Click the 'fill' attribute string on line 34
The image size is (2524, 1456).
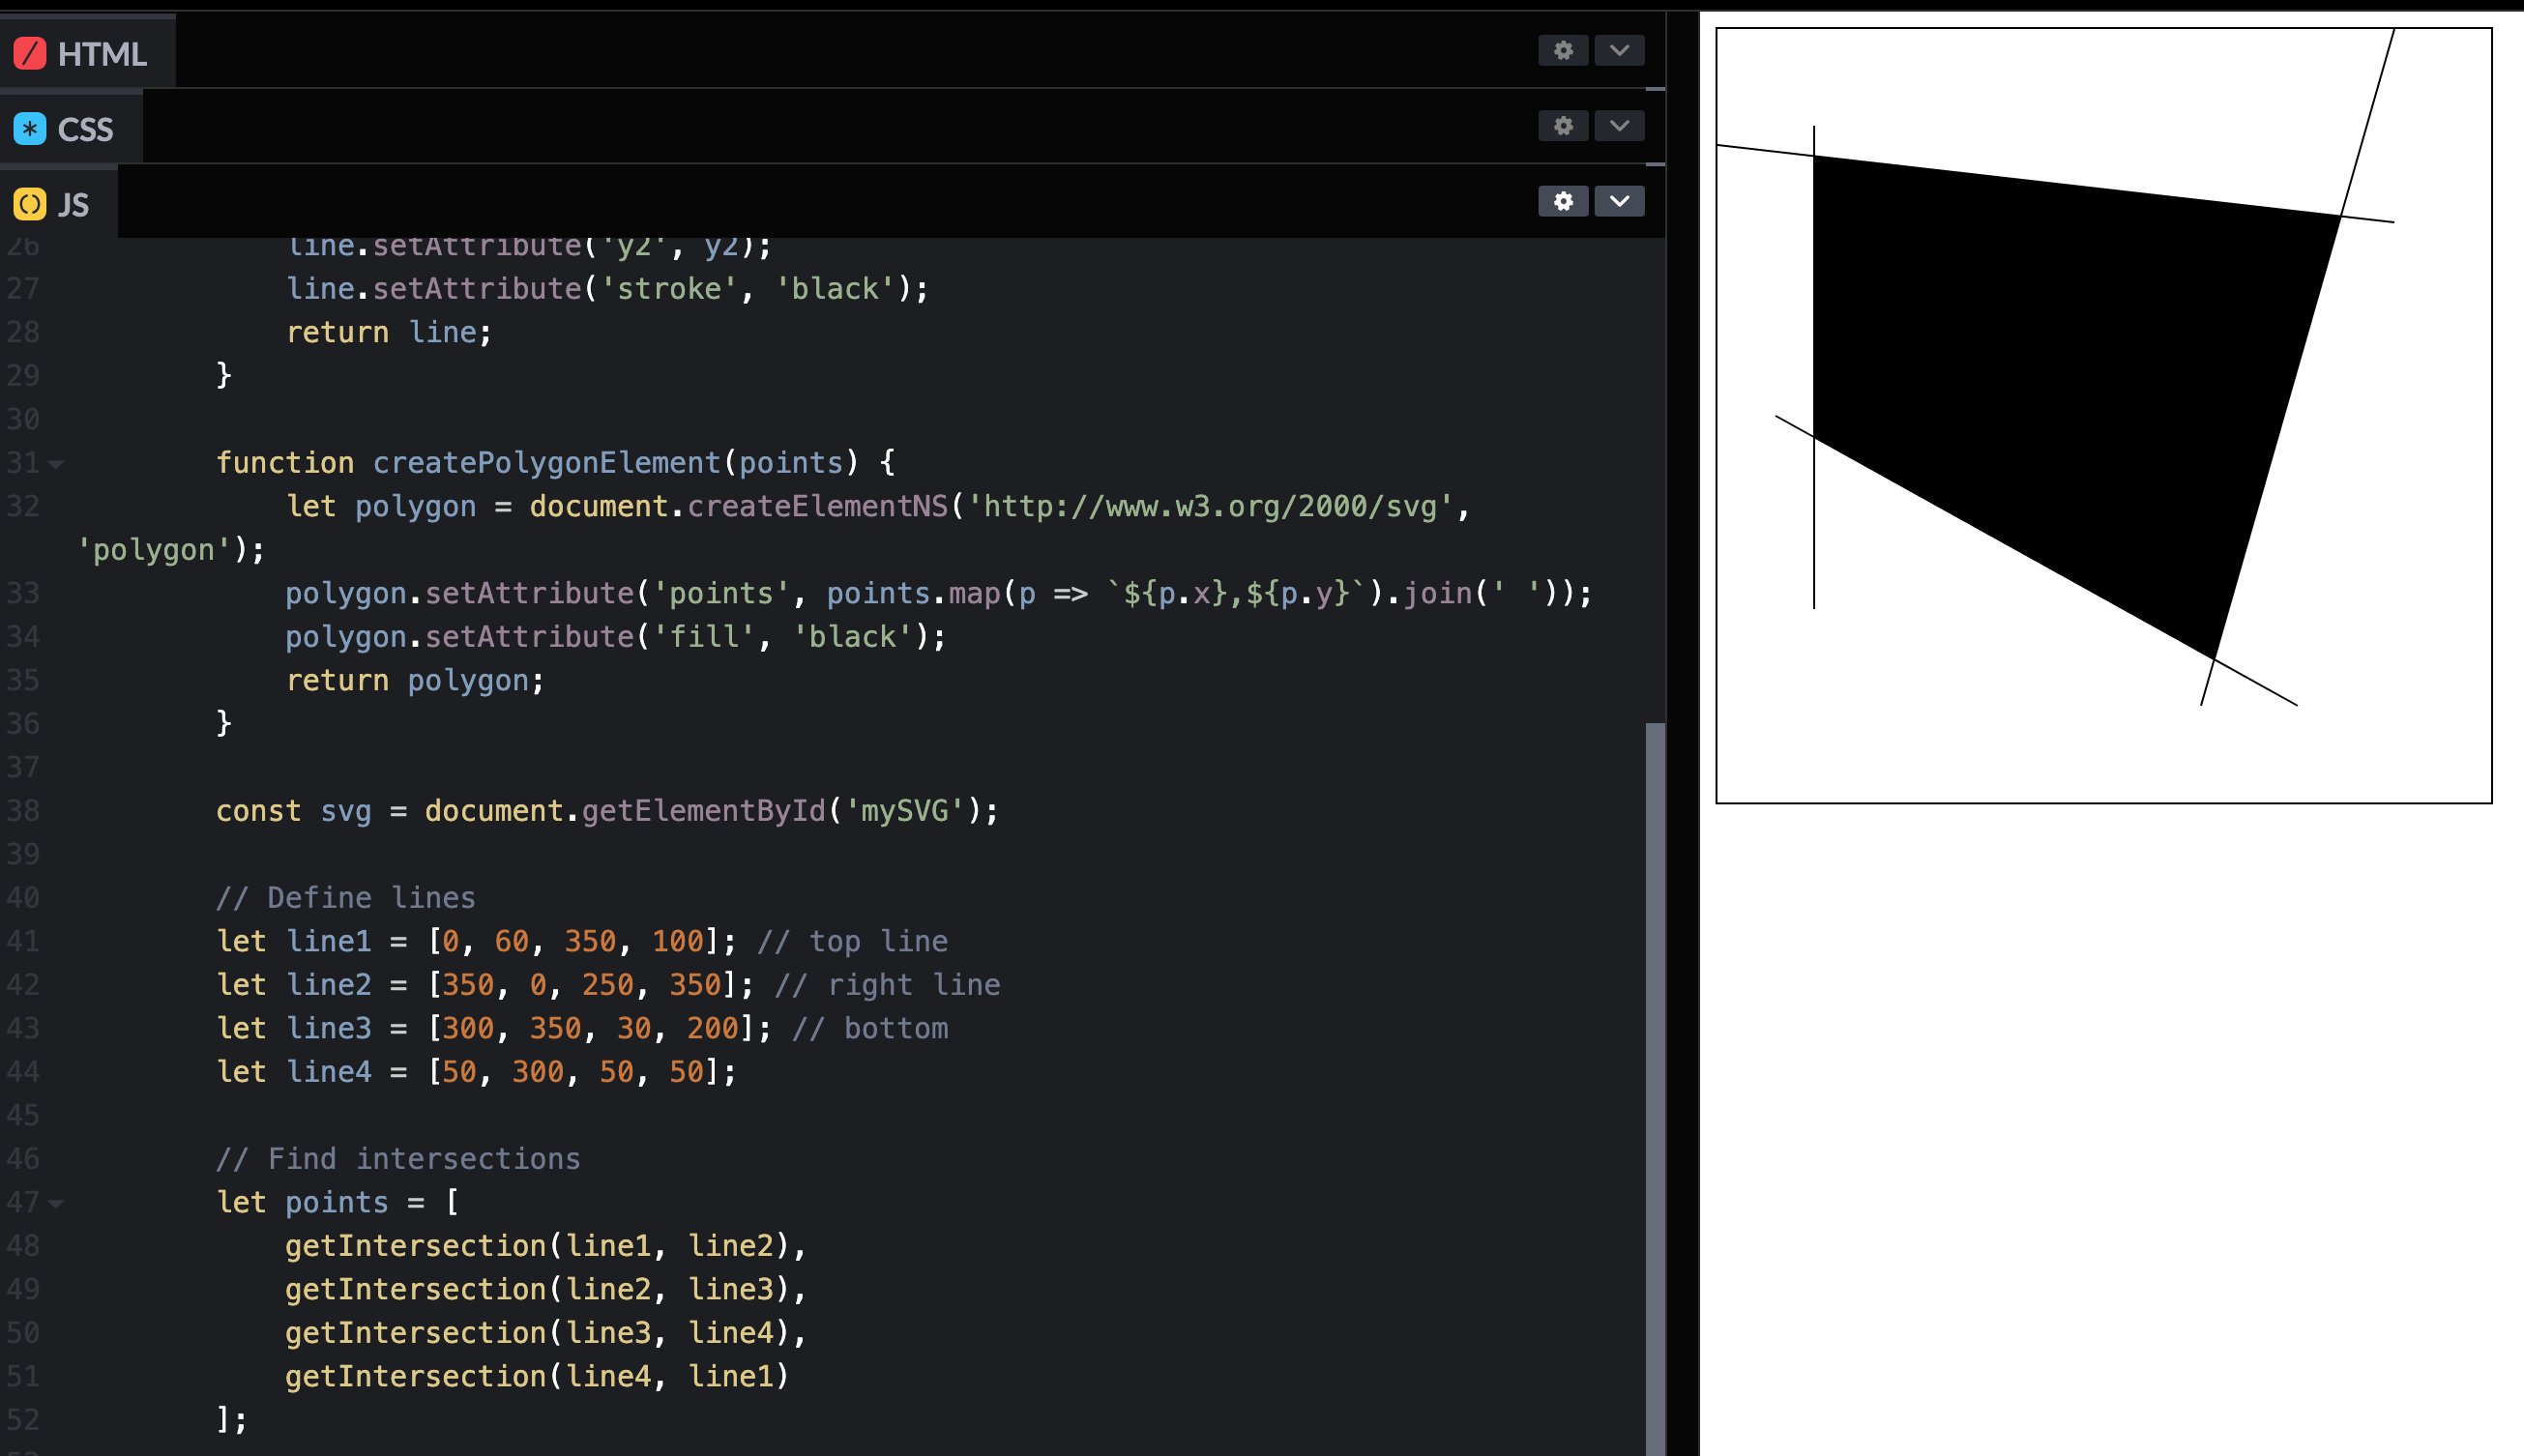tap(704, 637)
